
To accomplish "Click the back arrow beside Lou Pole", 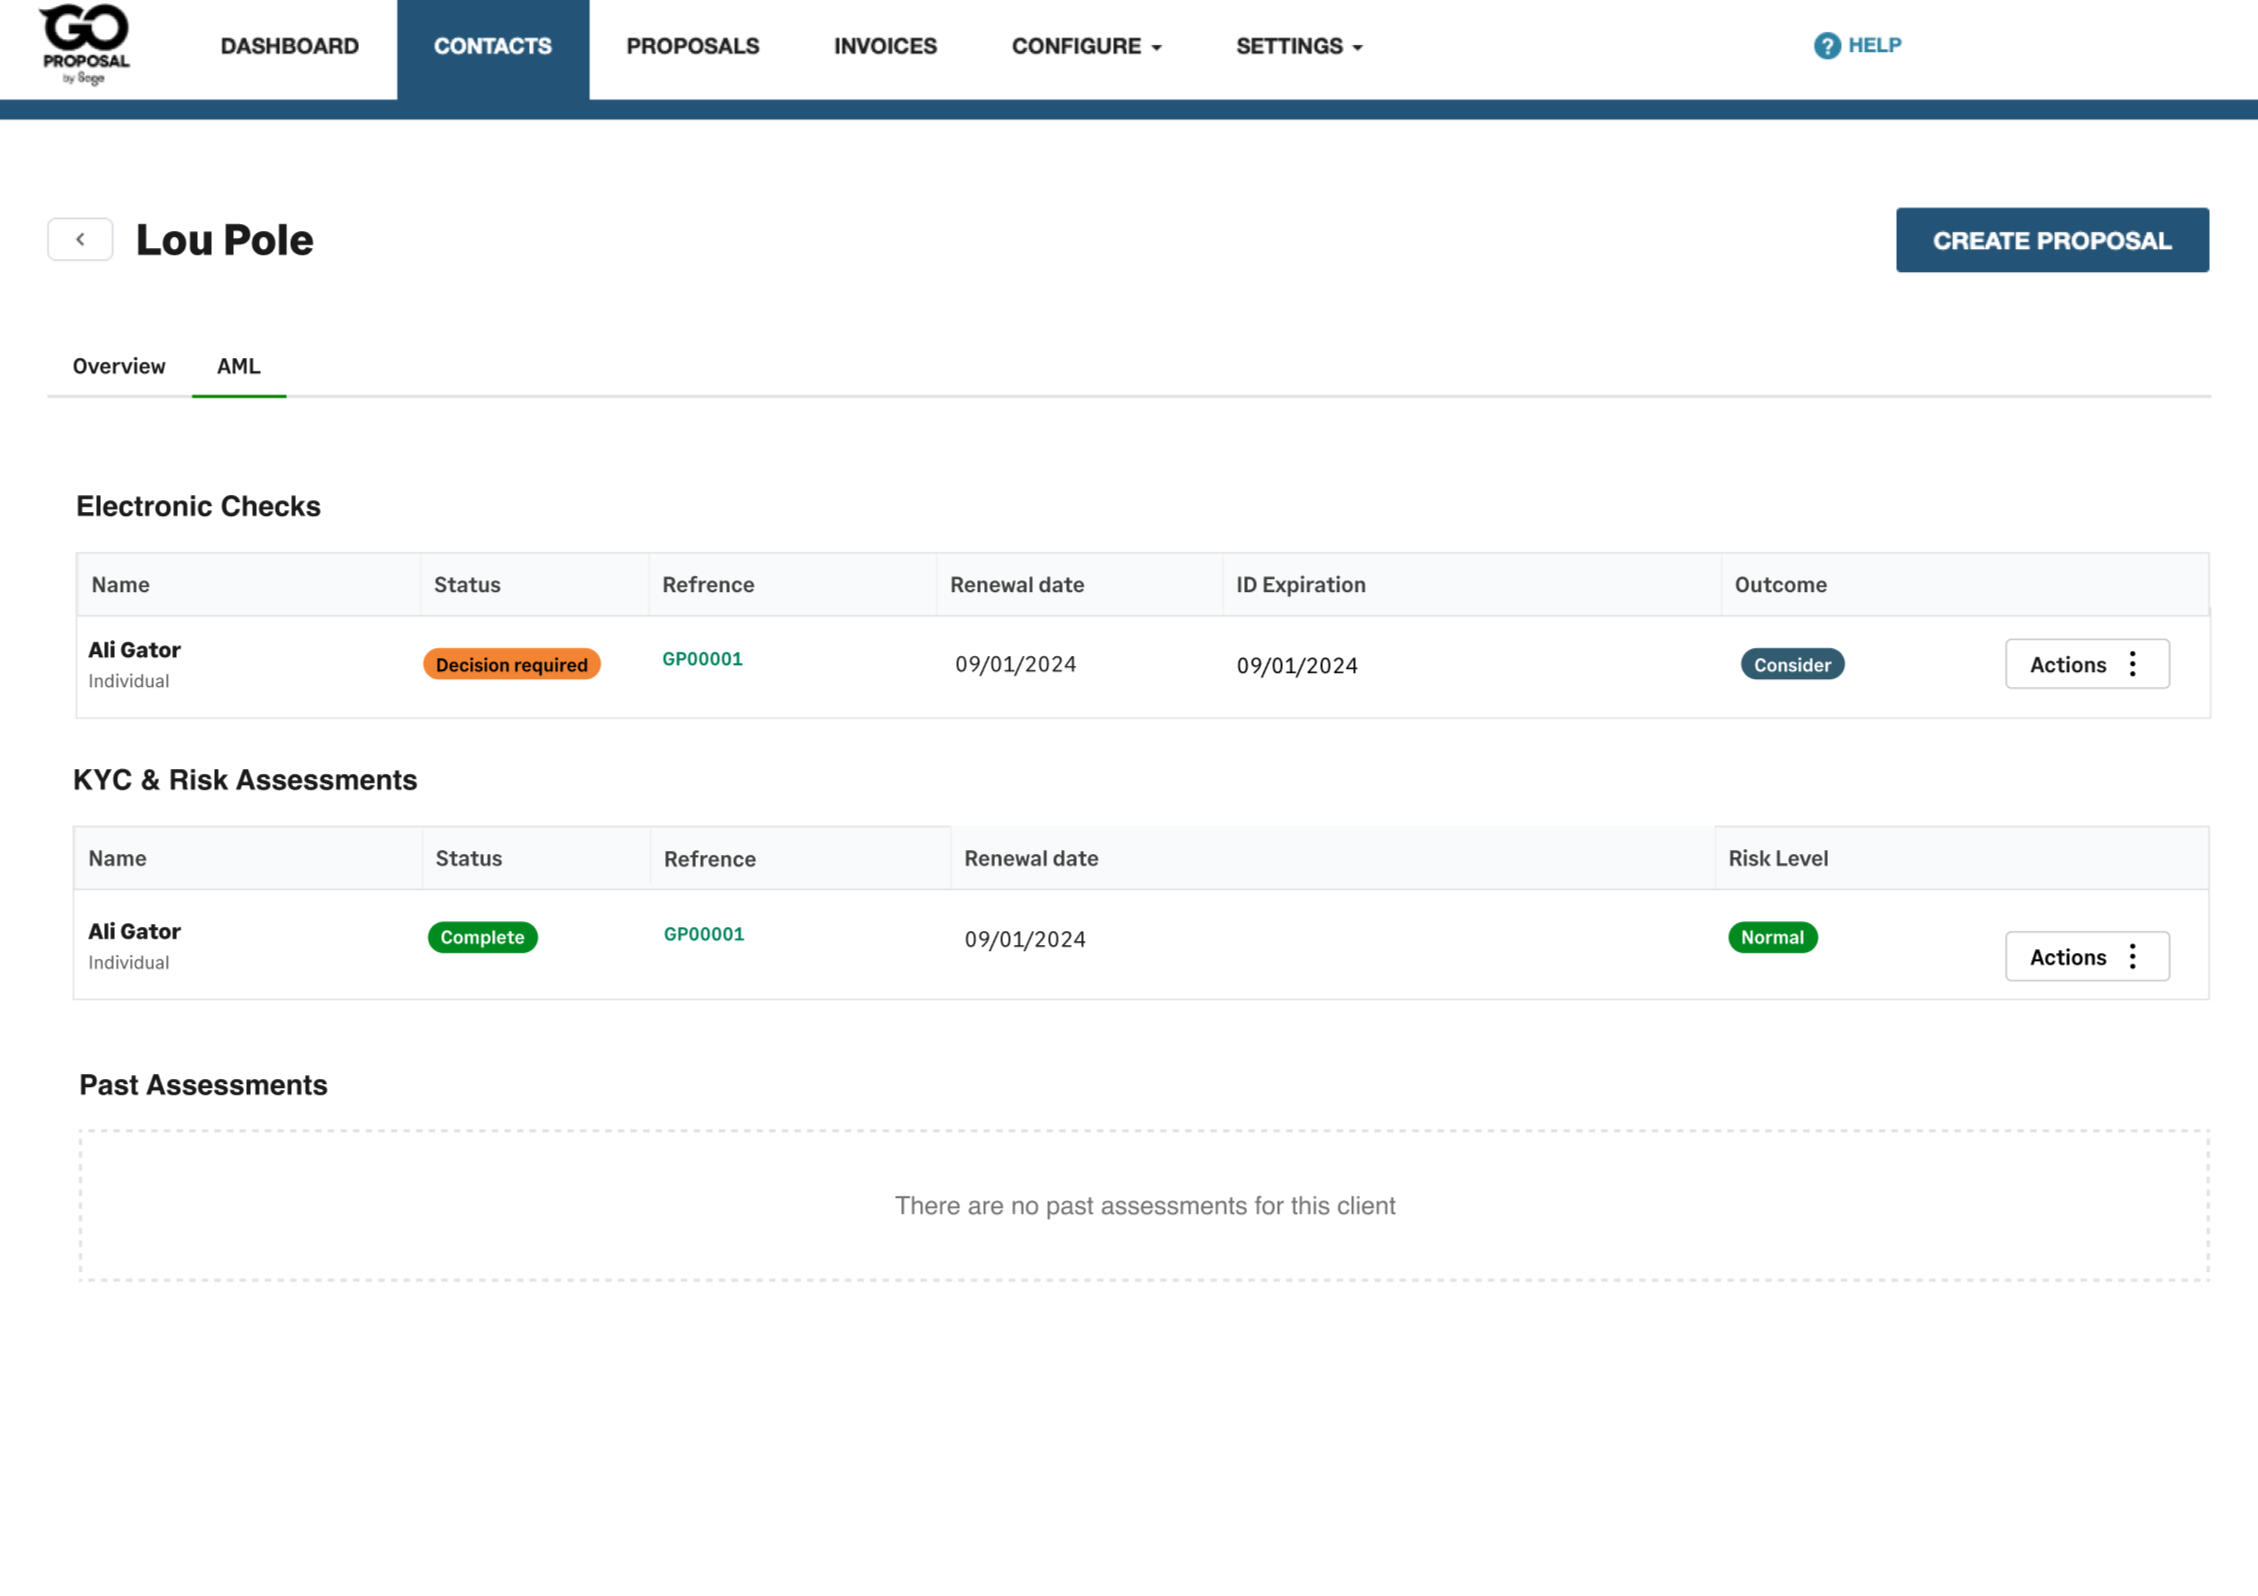I will (80, 240).
